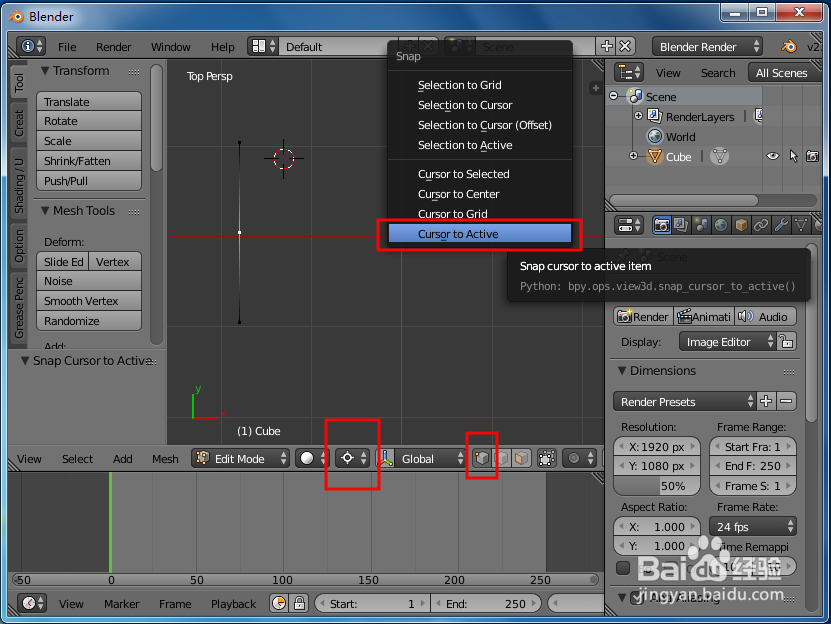
Task: Open the Info editor type selector
Action: point(31,46)
